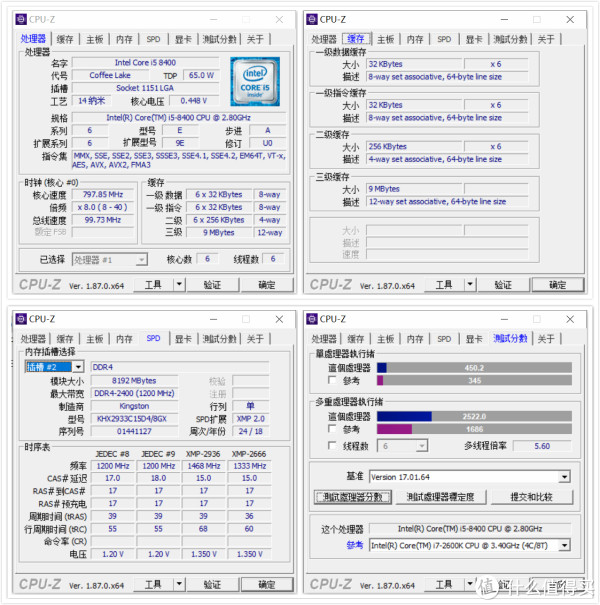Toggle single-thread 参考 checkbox
Viewport: 600px width, 605px height.
[x=331, y=380]
